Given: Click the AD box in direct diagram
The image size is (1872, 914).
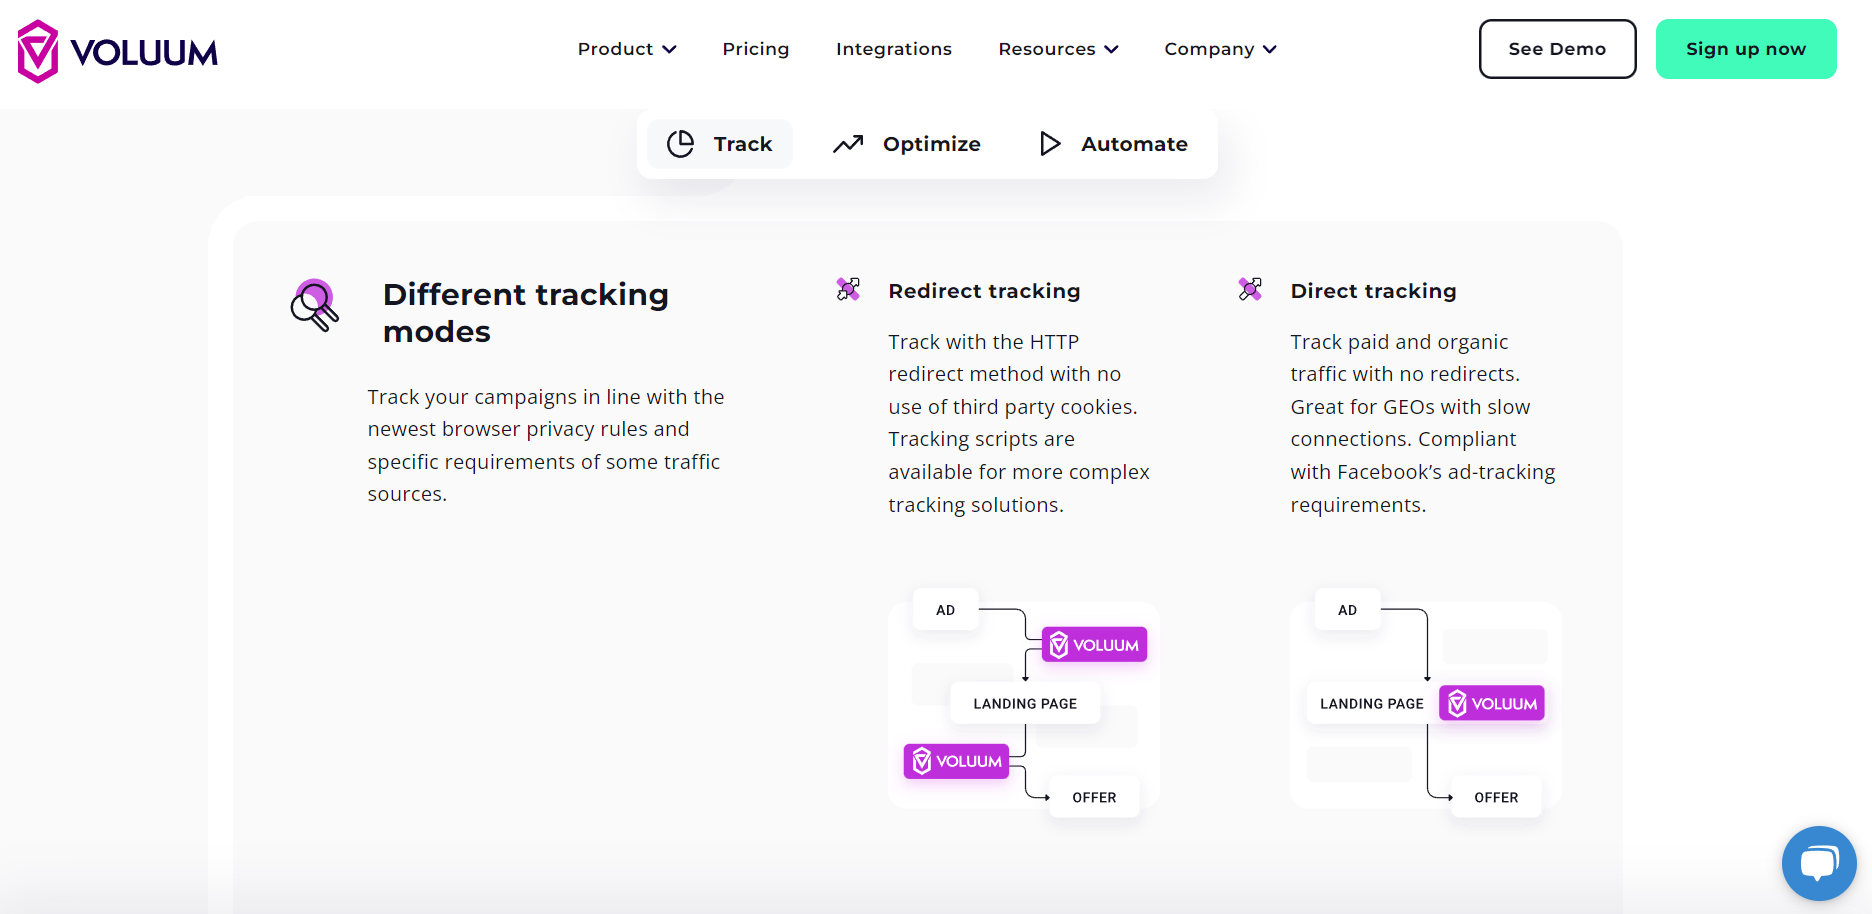Looking at the screenshot, I should click(1348, 610).
